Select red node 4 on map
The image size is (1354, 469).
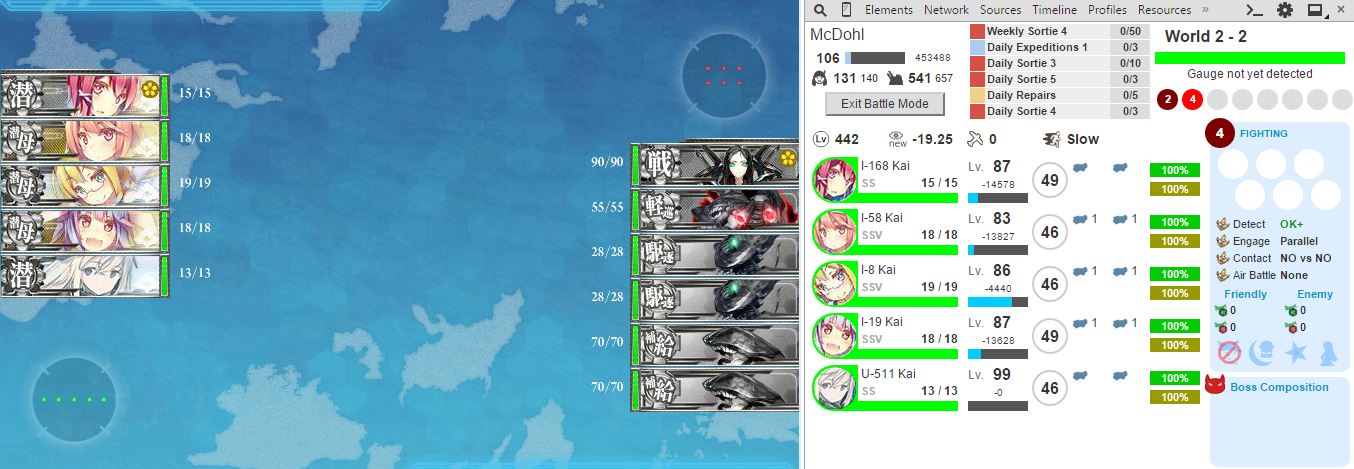(1191, 99)
